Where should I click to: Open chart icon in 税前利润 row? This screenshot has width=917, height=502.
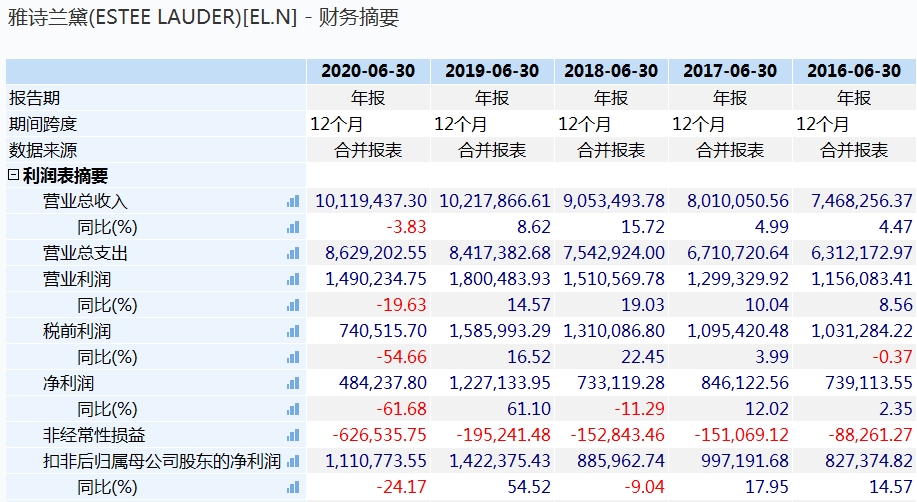[x=293, y=331]
